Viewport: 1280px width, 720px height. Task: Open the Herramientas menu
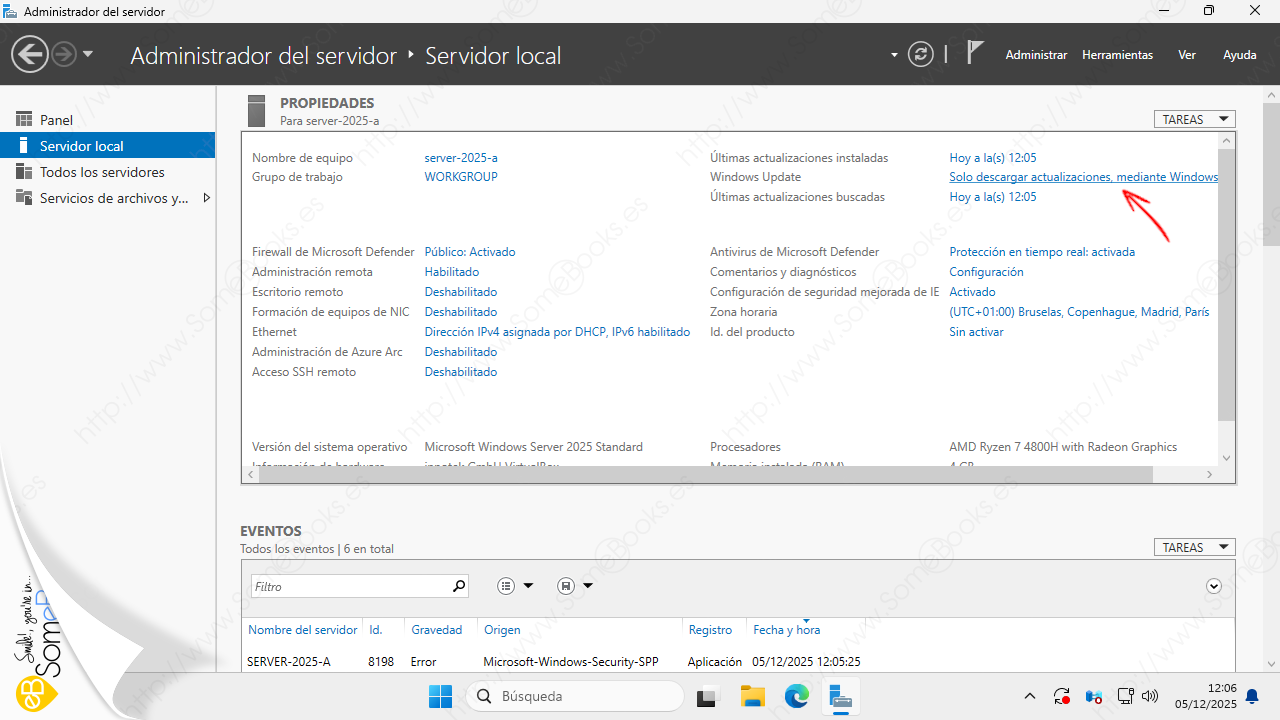[x=1117, y=55]
